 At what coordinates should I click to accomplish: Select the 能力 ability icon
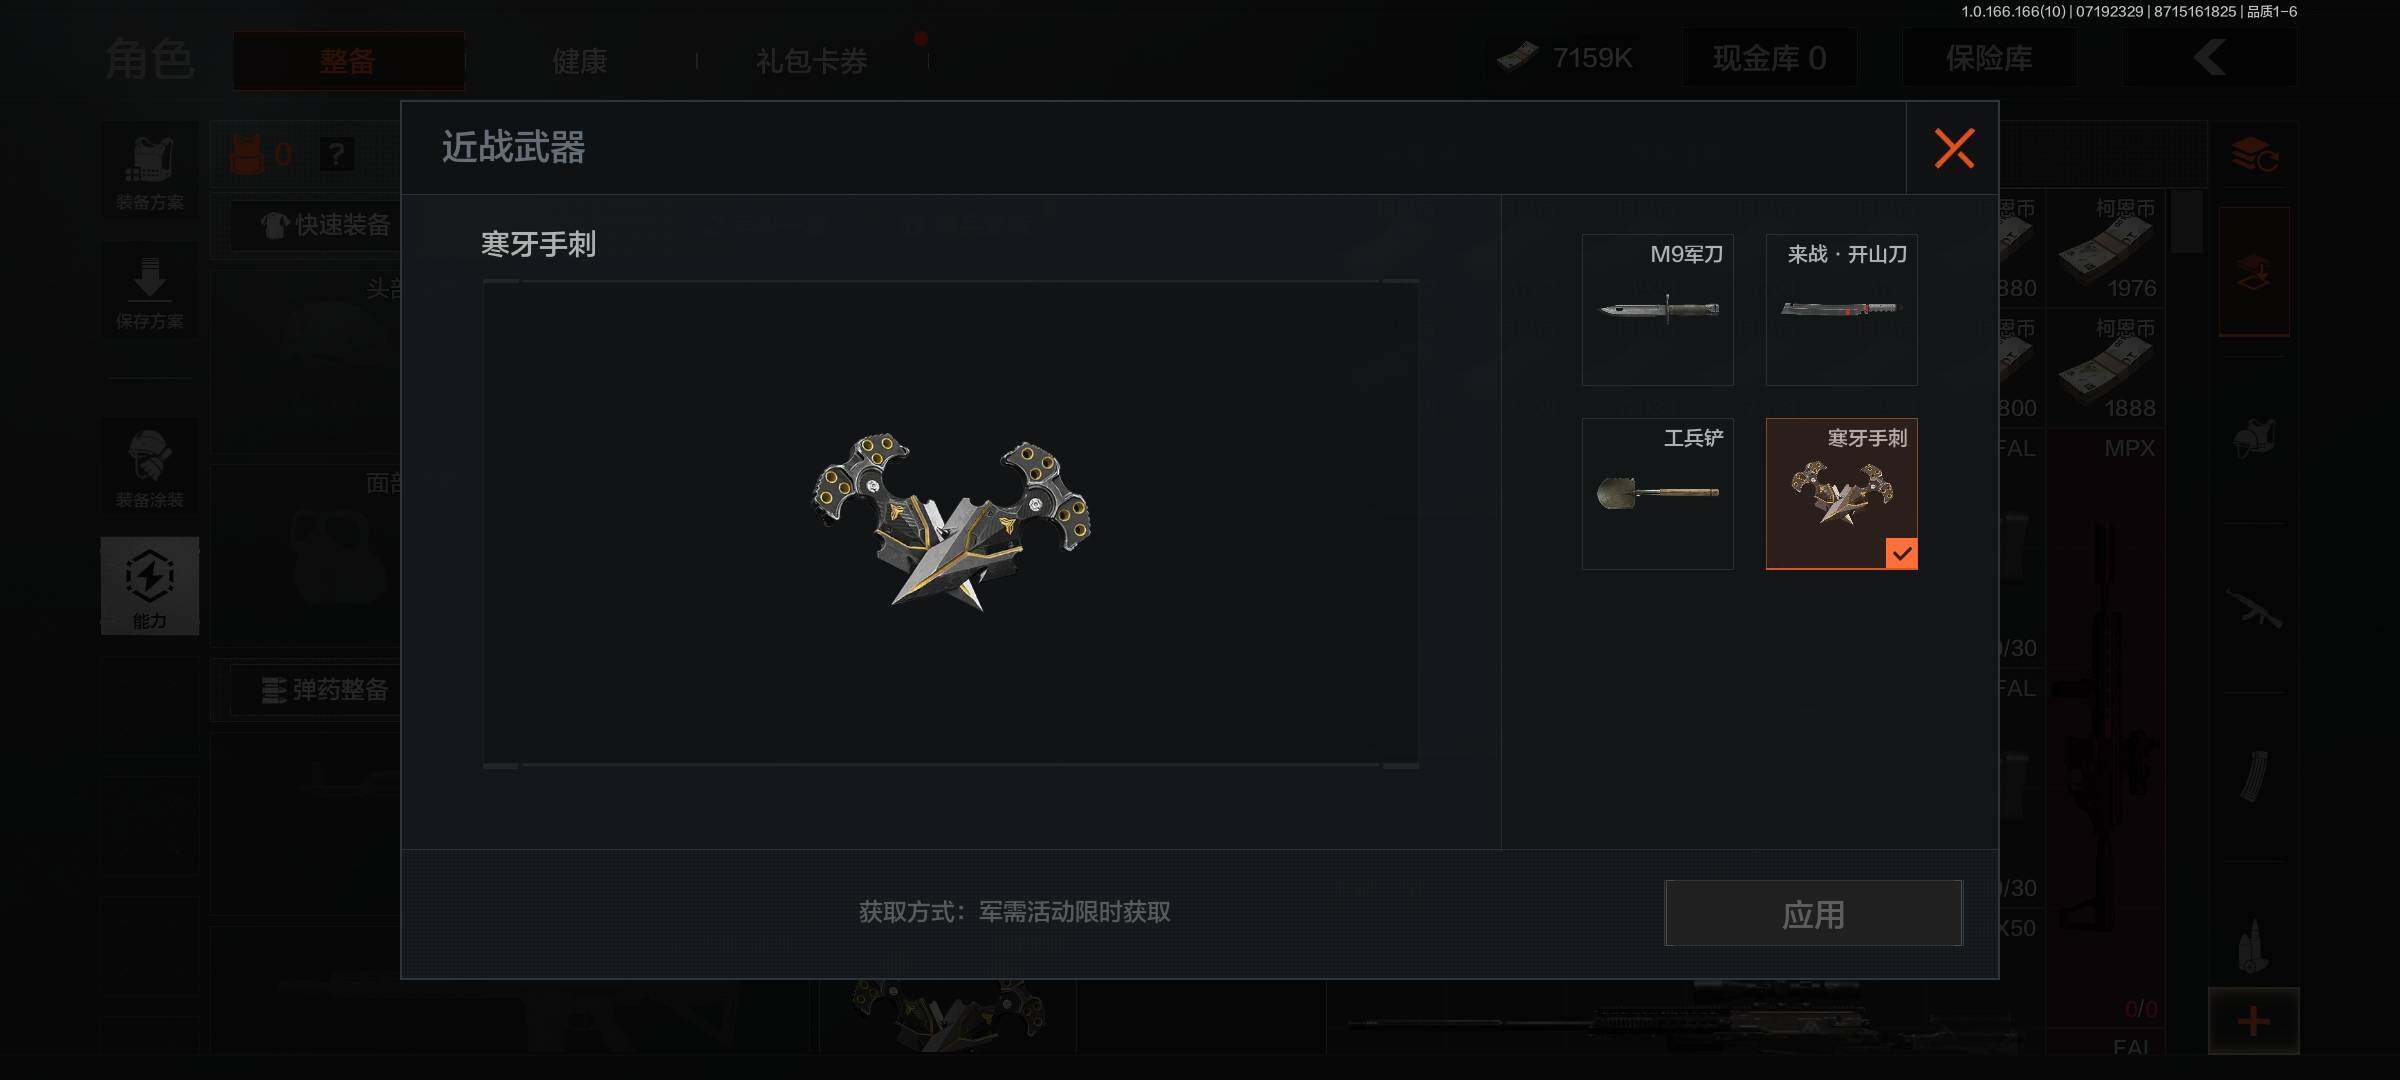149,586
